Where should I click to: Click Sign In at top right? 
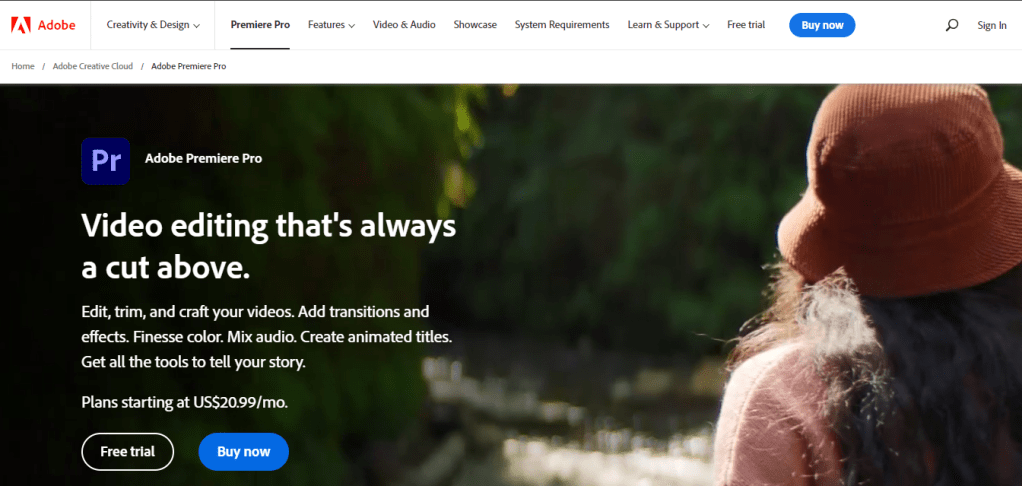(x=991, y=25)
